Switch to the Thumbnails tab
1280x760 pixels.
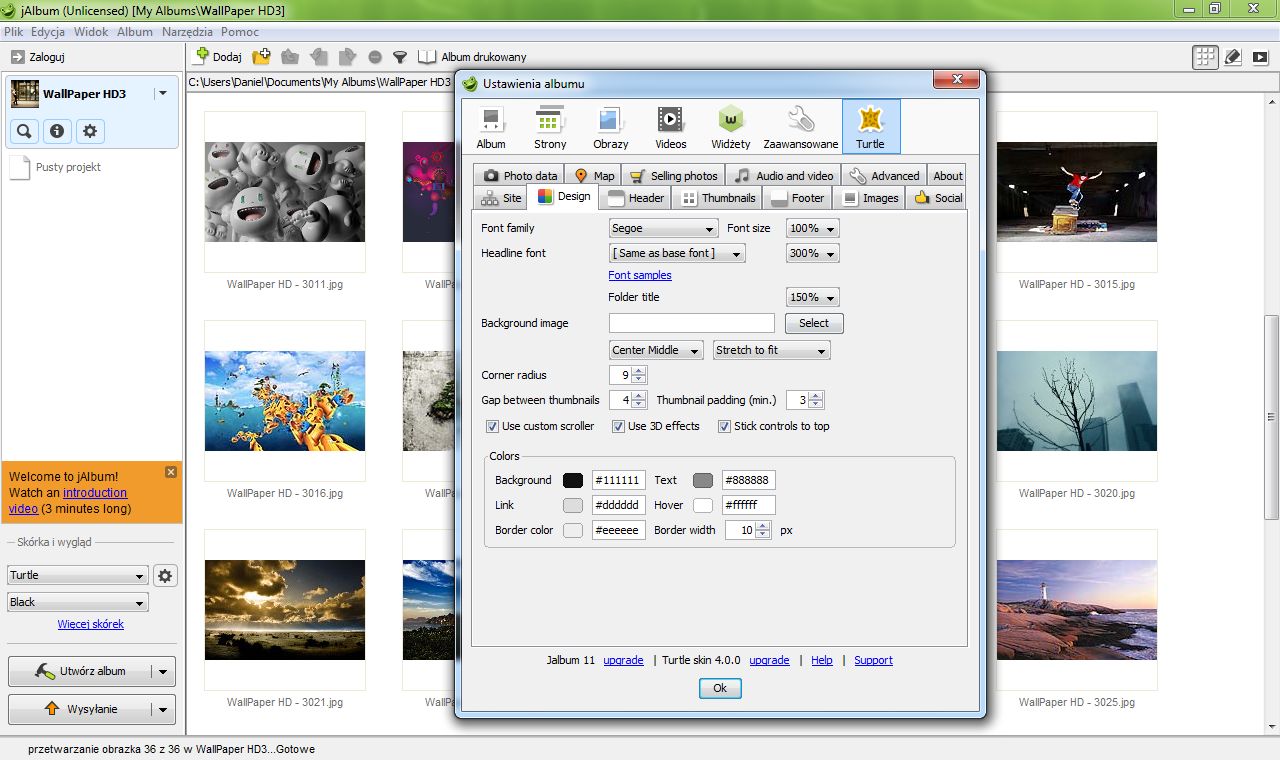pyautogui.click(x=718, y=198)
